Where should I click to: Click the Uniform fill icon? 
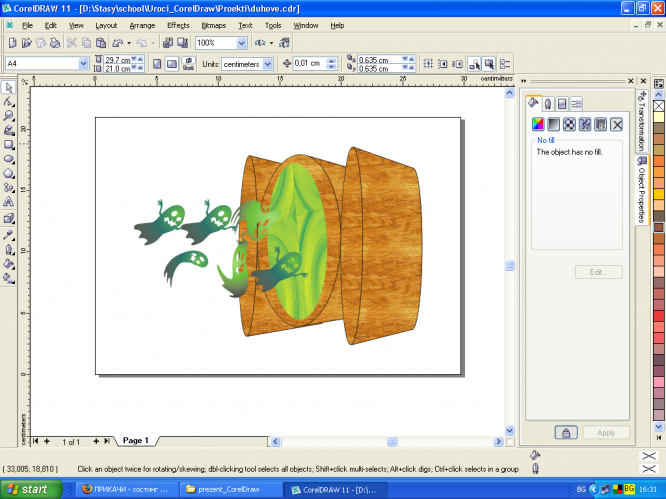click(x=538, y=124)
